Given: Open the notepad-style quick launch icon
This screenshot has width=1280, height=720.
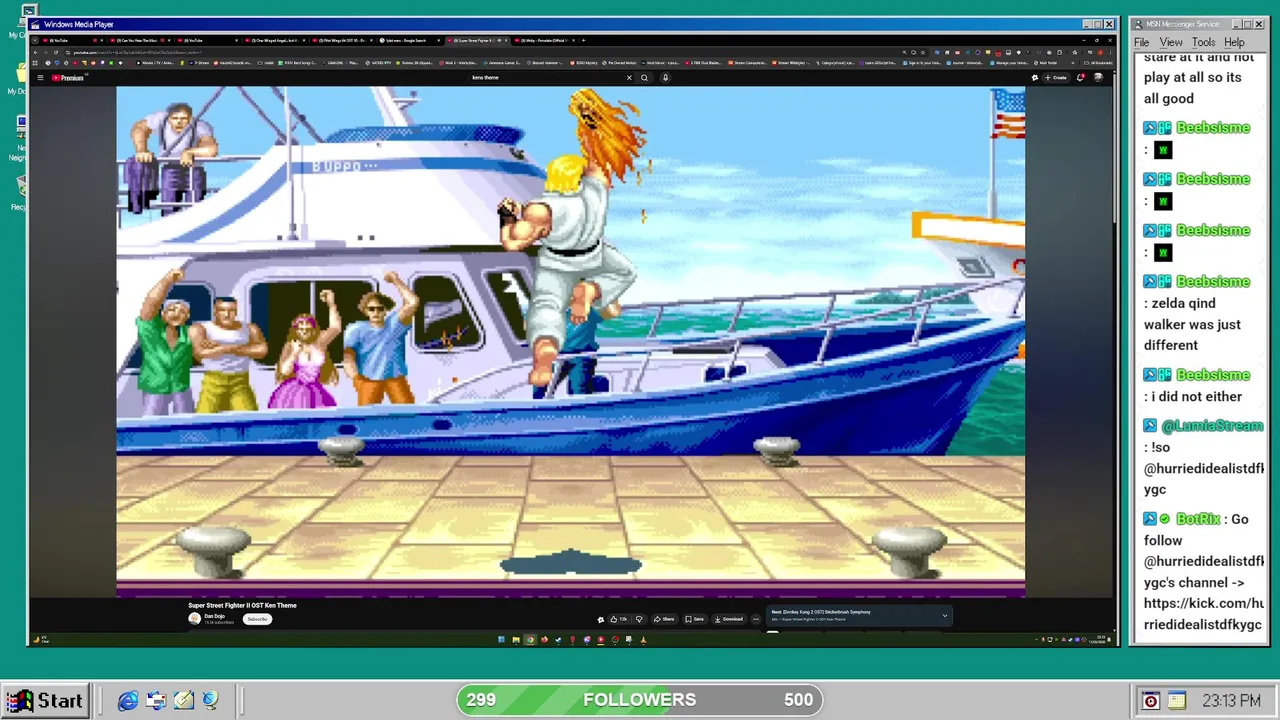Looking at the screenshot, I should click(x=184, y=701).
